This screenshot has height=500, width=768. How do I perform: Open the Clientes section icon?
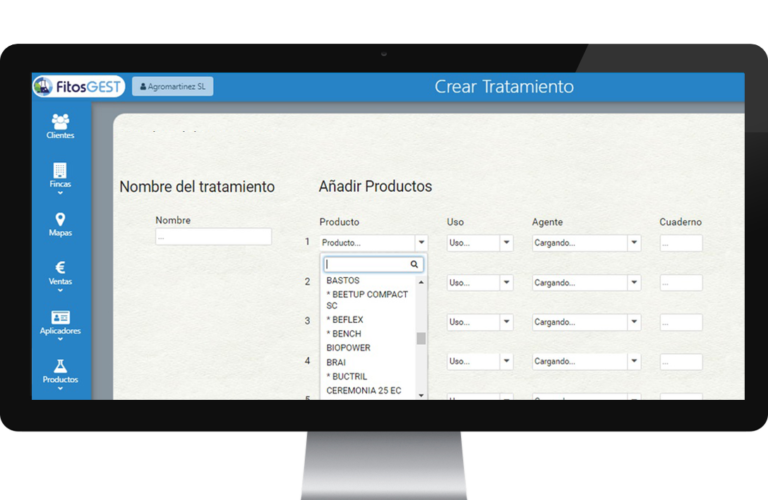click(60, 121)
